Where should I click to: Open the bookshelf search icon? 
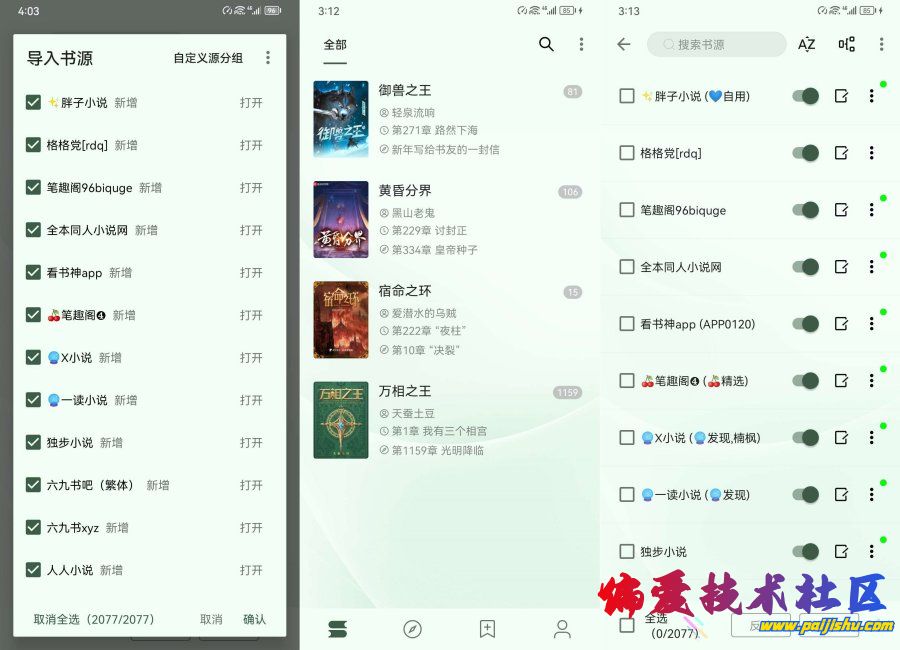(546, 44)
